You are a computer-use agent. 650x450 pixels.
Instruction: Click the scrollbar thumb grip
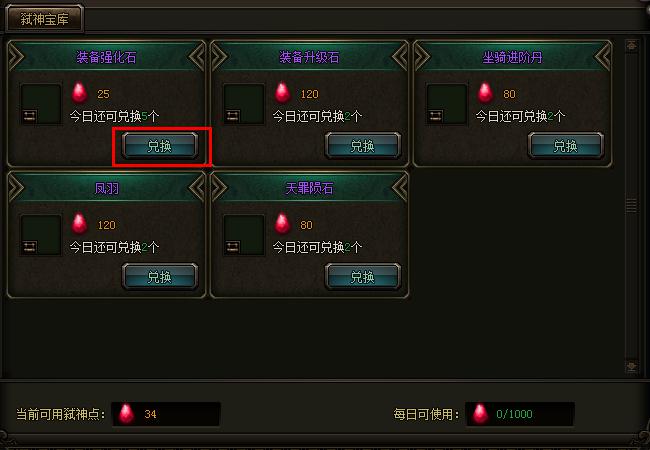tap(631, 205)
